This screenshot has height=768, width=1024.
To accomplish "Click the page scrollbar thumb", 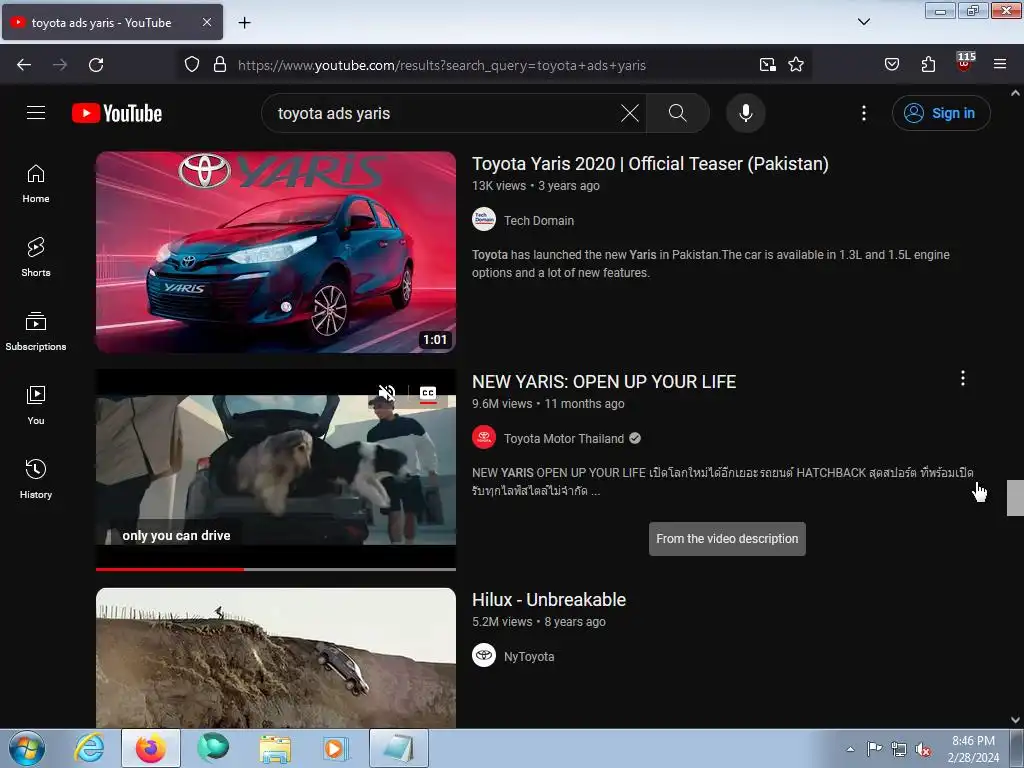I will tap(1015, 498).
